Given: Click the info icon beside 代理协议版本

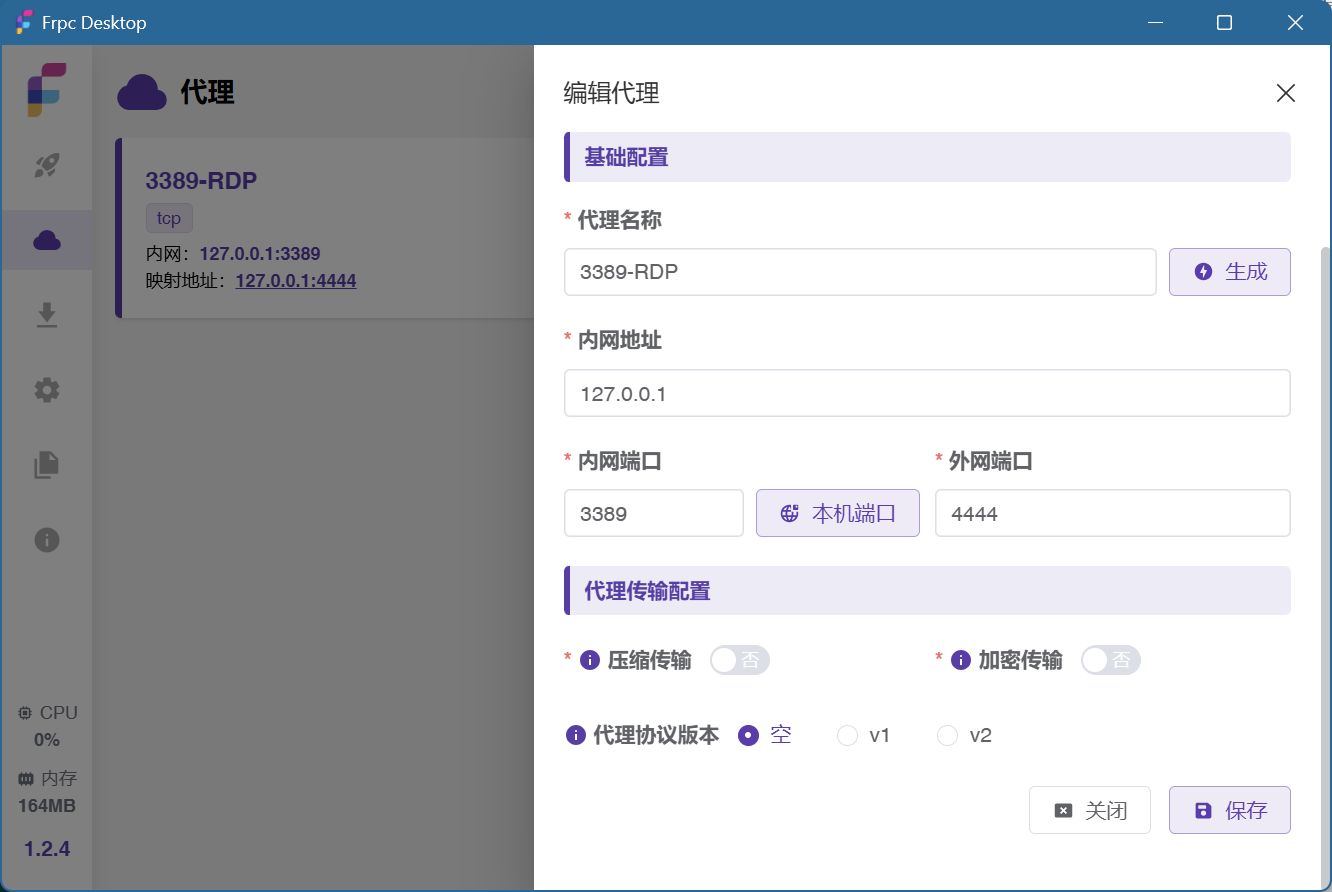Looking at the screenshot, I should click(x=576, y=736).
